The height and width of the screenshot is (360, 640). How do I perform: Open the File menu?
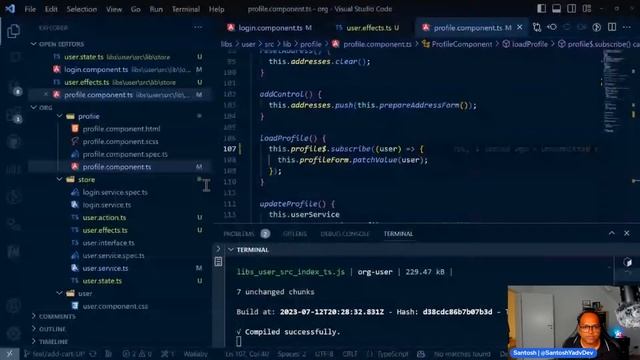(30, 9)
